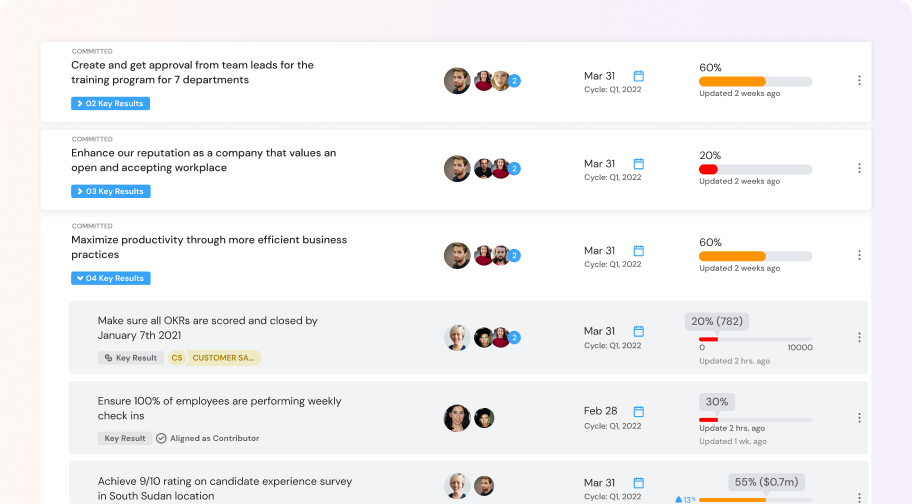This screenshot has width=912, height=504.
Task: Open calendar icon for training program objective
Action: click(x=639, y=76)
